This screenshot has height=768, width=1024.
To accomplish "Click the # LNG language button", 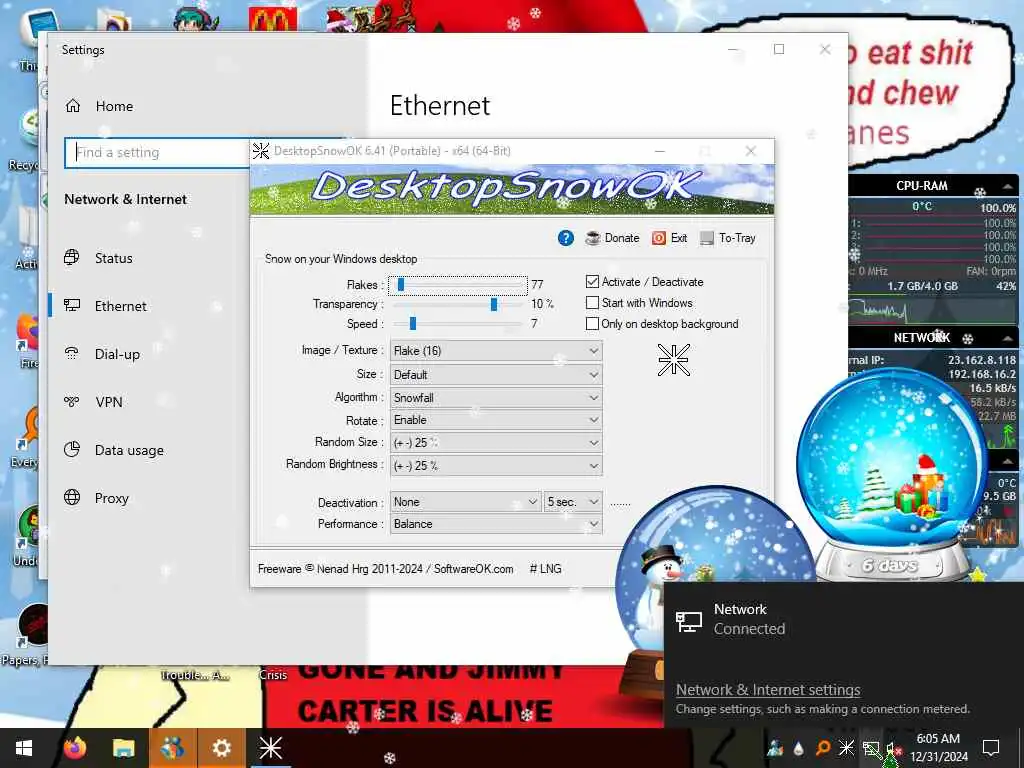I will (x=545, y=569).
